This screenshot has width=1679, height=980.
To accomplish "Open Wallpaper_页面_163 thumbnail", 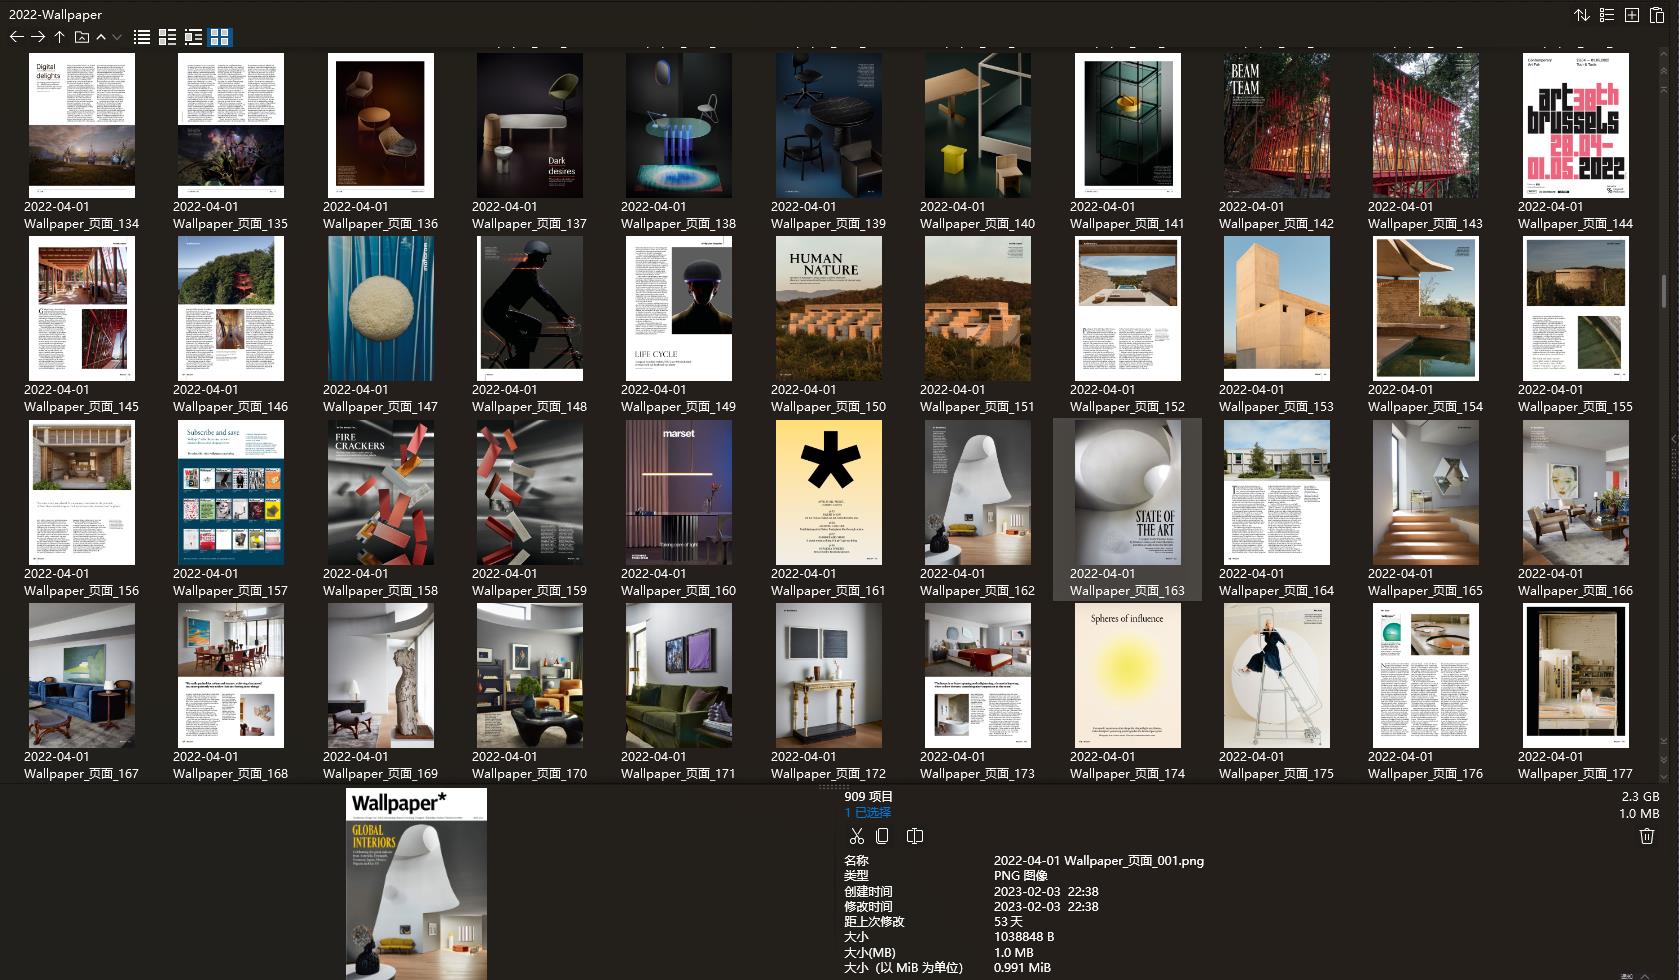I will coord(1127,492).
